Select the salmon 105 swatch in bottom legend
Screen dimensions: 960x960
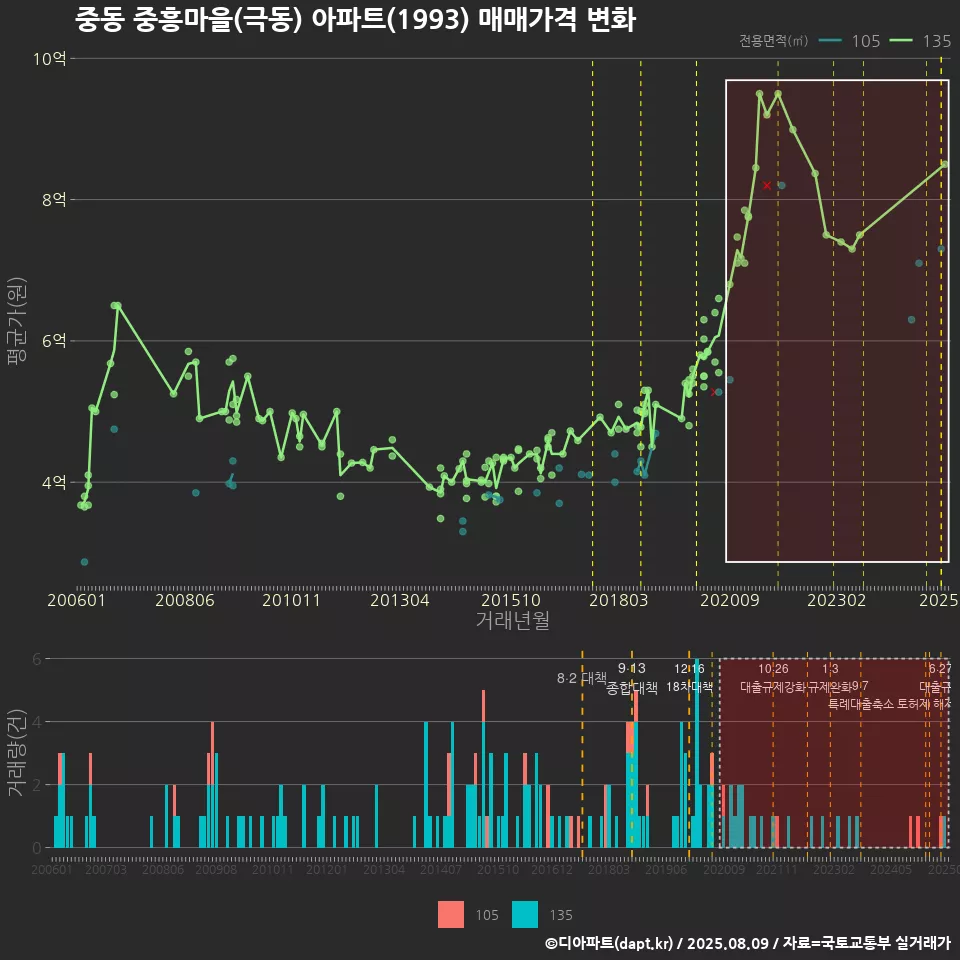(x=451, y=915)
